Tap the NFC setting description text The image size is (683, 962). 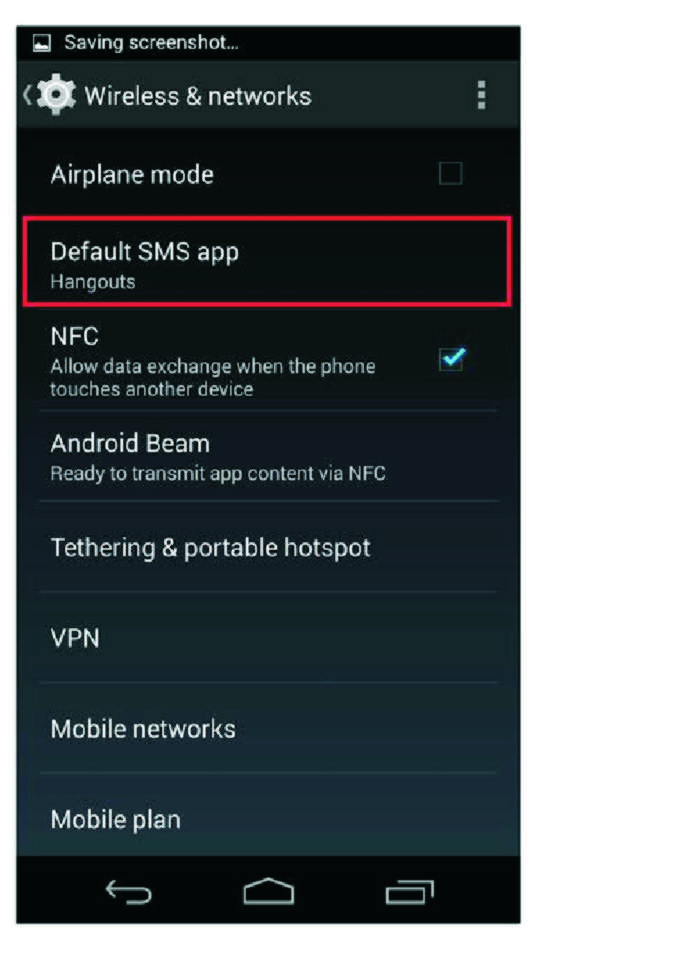(x=212, y=377)
